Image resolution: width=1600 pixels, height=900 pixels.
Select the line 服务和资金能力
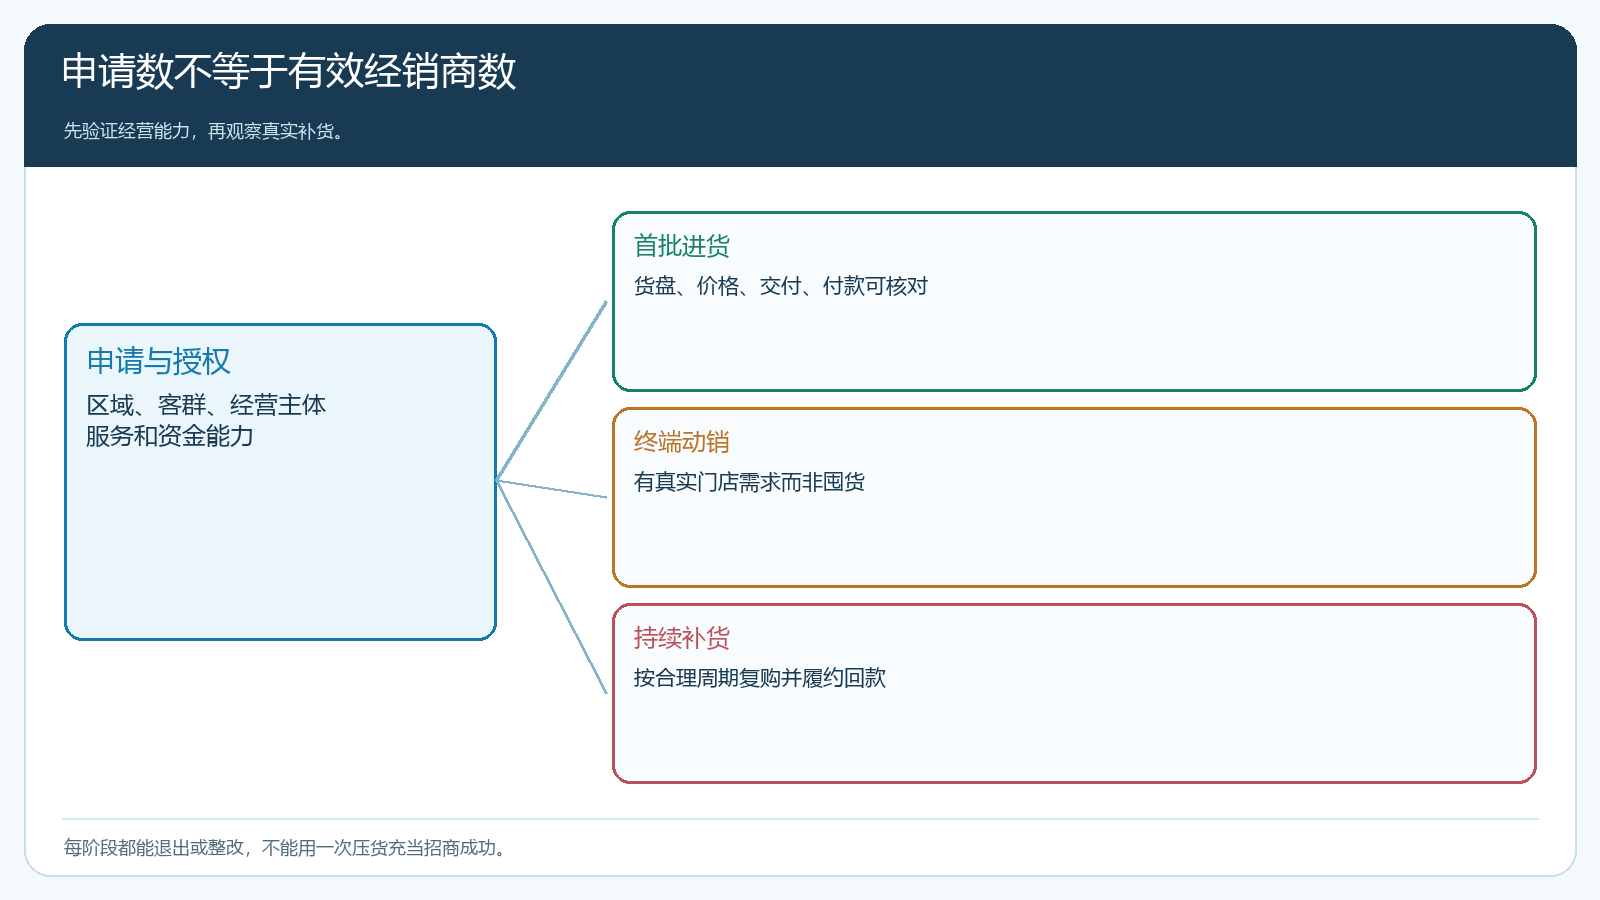coord(170,436)
